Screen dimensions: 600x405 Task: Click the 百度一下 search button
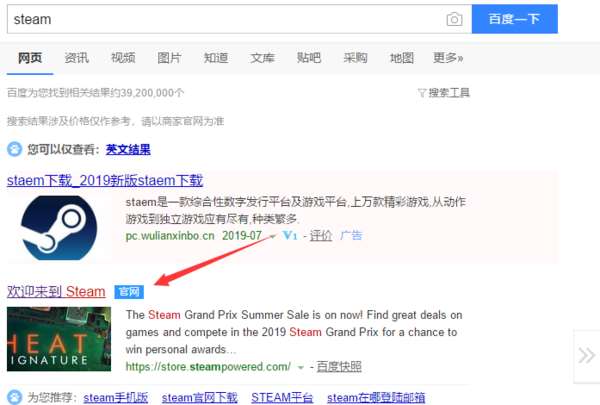point(515,19)
